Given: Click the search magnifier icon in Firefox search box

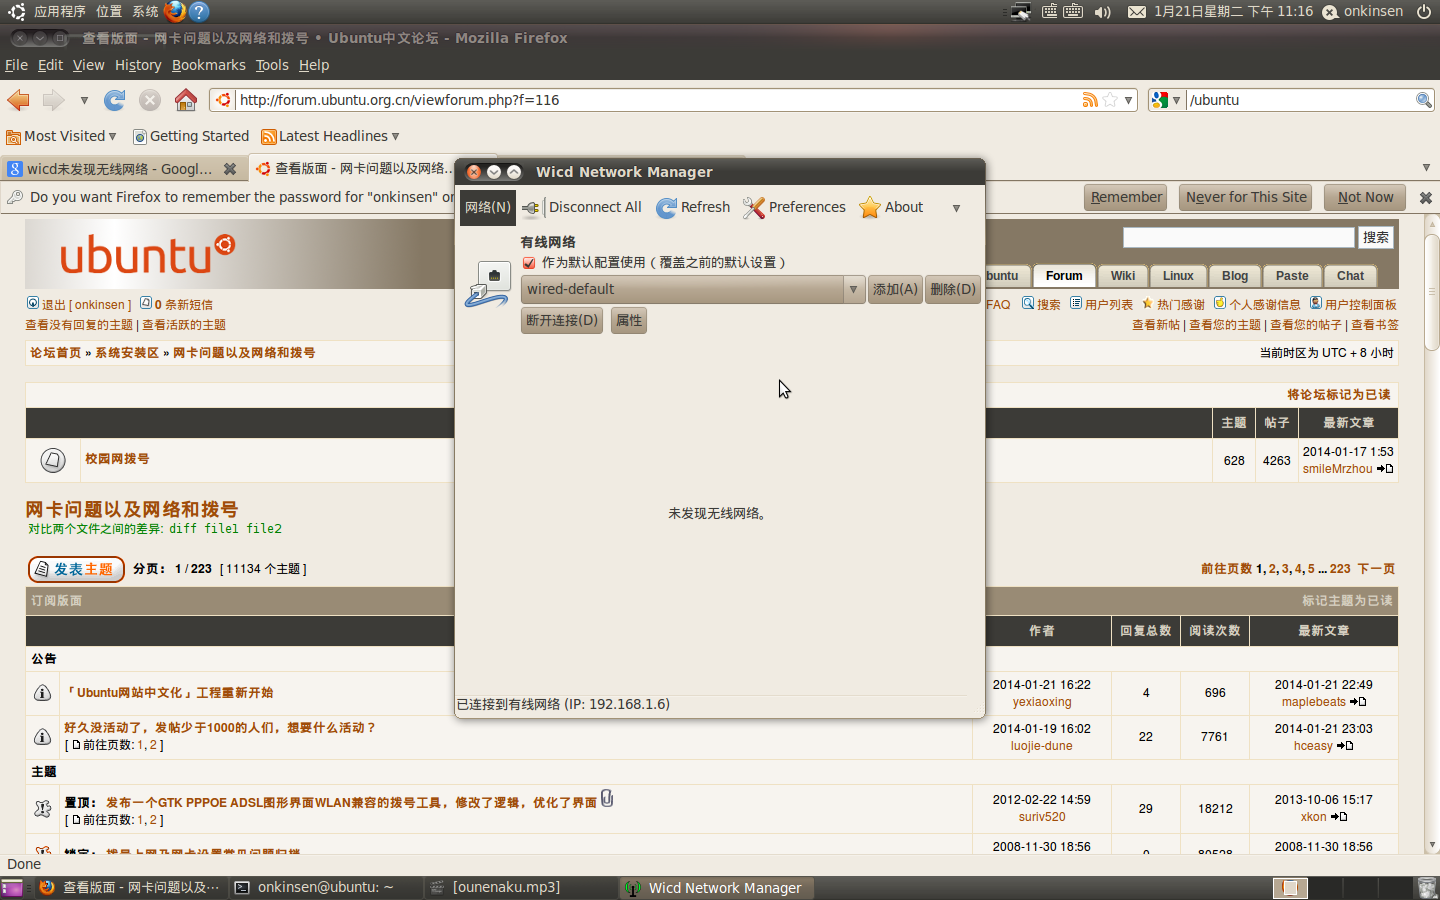Looking at the screenshot, I should click(1424, 100).
